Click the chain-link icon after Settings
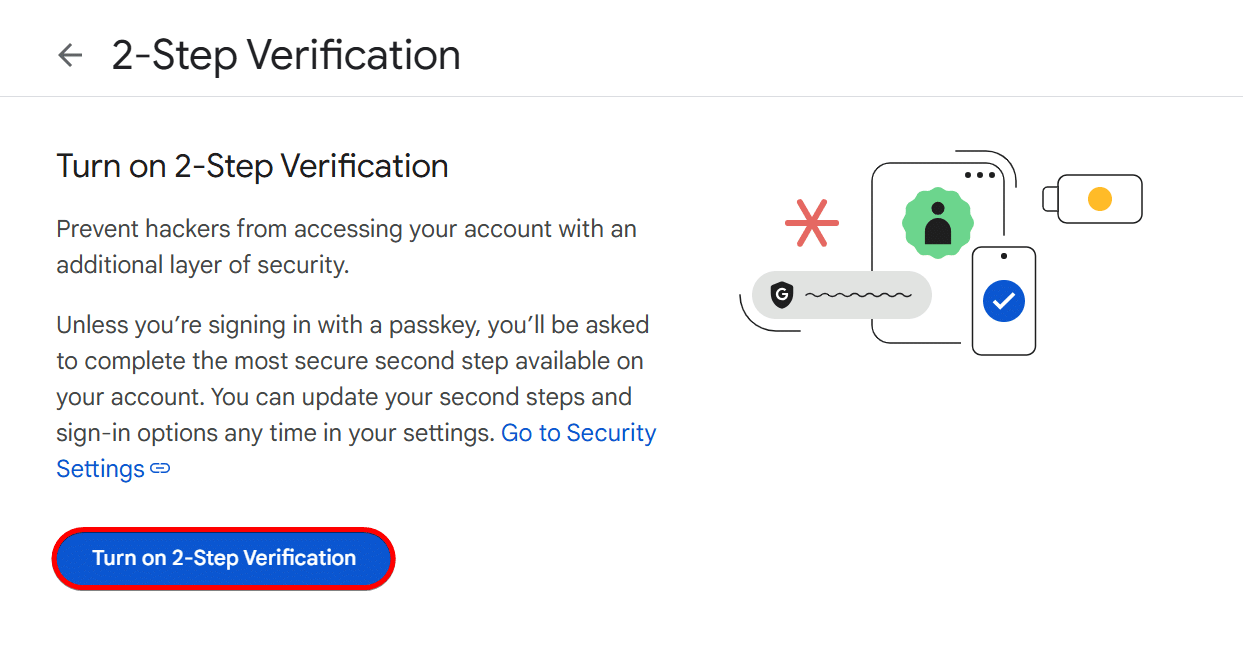Image resolution: width=1243 pixels, height=654 pixels. pyautogui.click(x=160, y=469)
